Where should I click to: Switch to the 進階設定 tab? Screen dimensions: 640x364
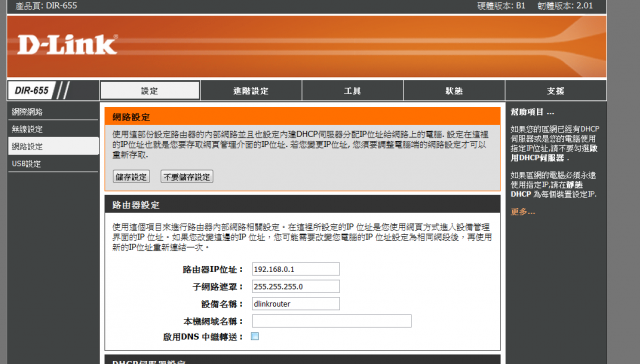point(251,91)
